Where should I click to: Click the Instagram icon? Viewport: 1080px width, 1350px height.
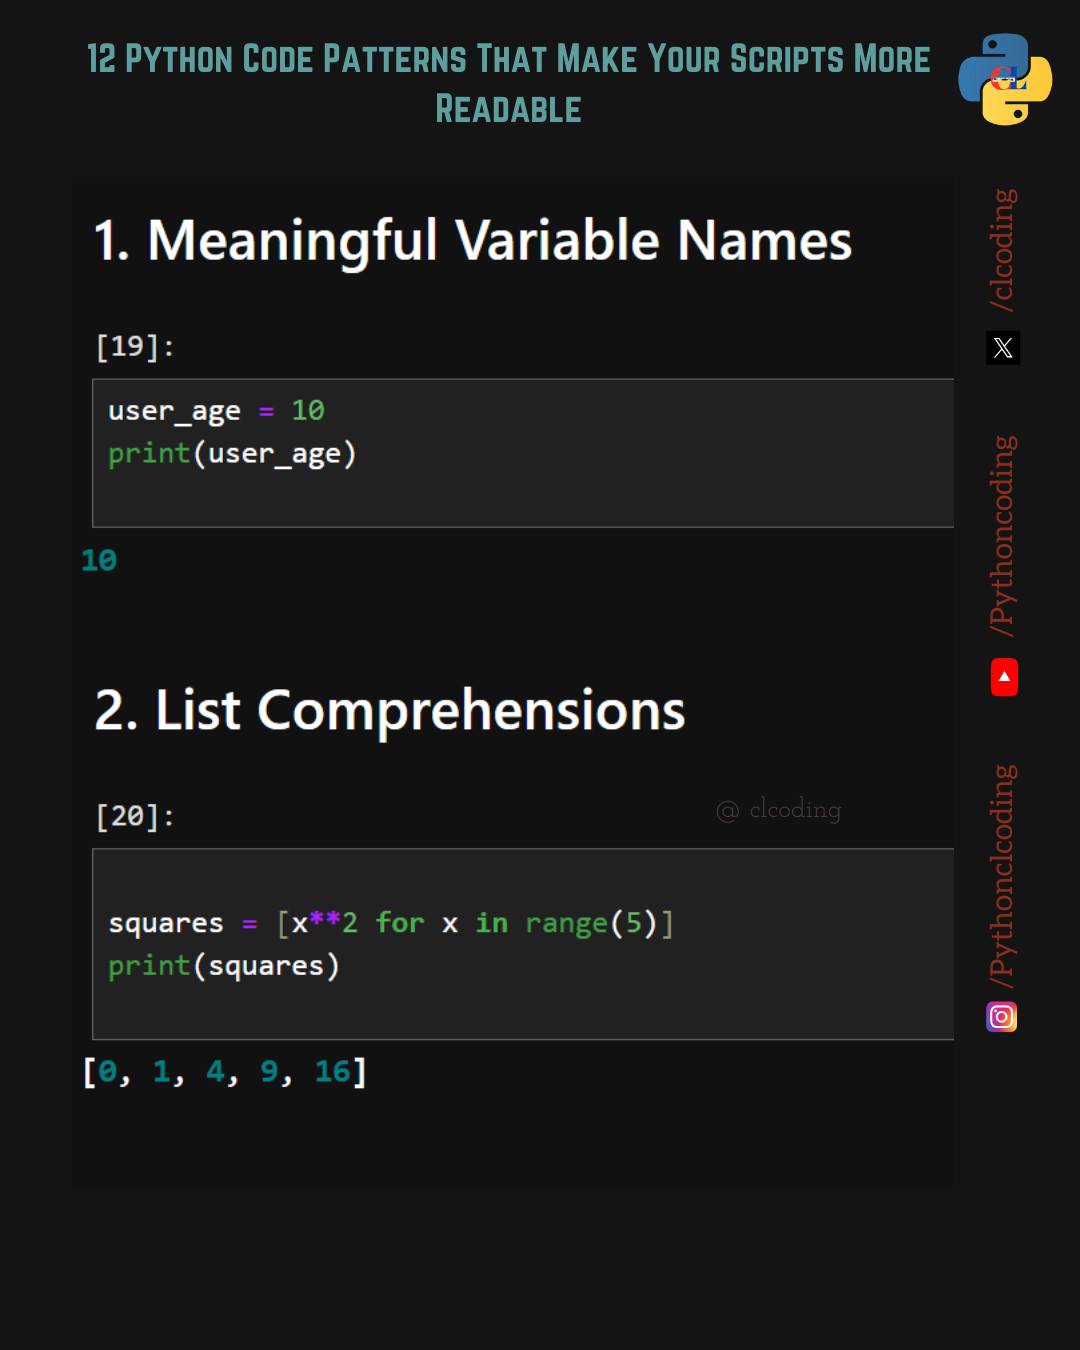click(x=1002, y=1017)
